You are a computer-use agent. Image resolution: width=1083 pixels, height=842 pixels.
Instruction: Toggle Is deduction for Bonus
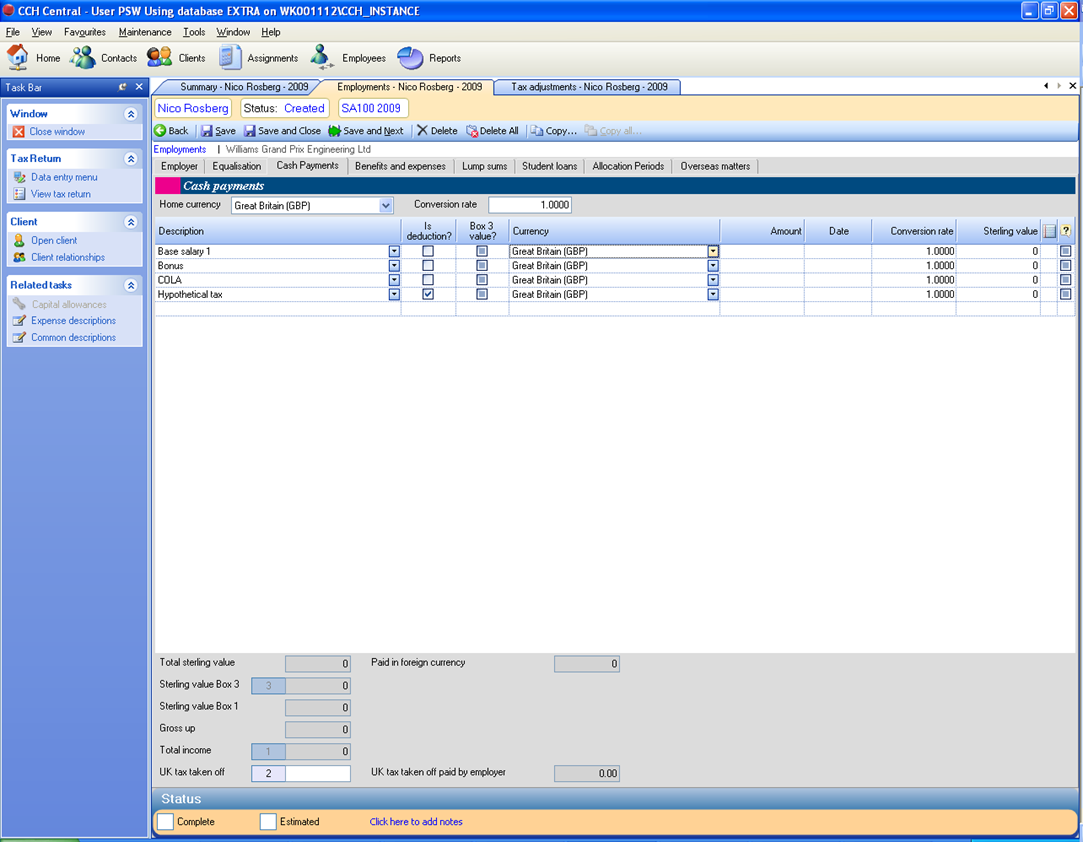428,266
